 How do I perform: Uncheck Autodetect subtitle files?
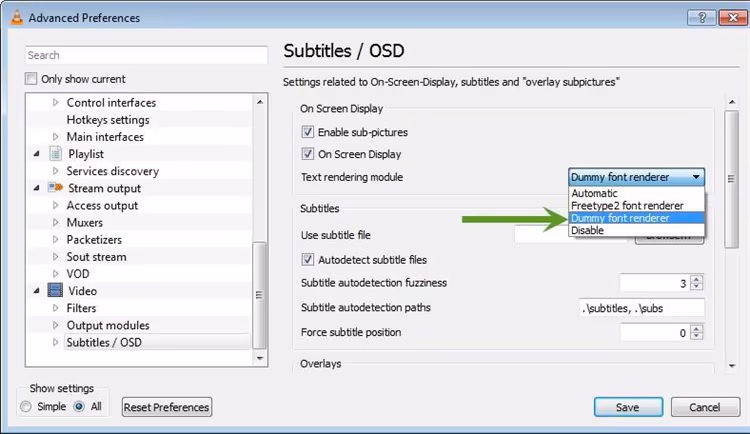click(x=308, y=259)
